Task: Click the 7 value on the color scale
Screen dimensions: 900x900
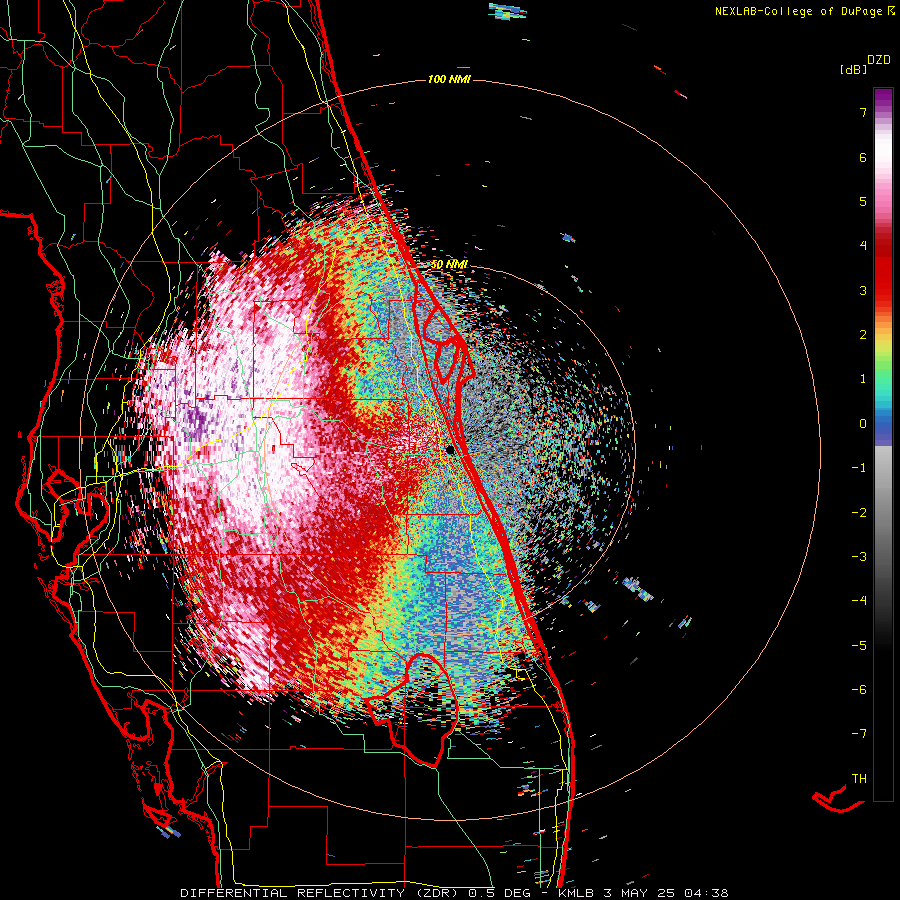Action: tap(863, 112)
